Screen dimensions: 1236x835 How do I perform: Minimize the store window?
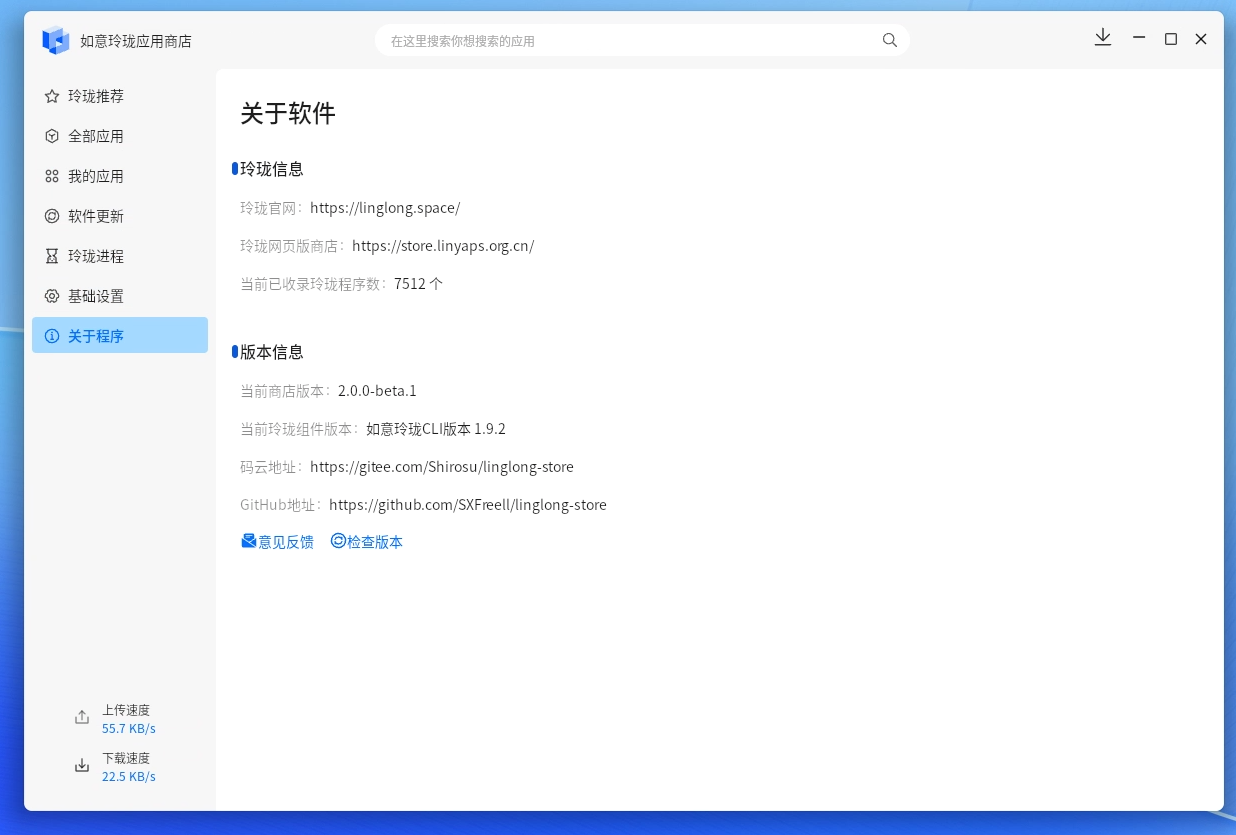tap(1139, 38)
